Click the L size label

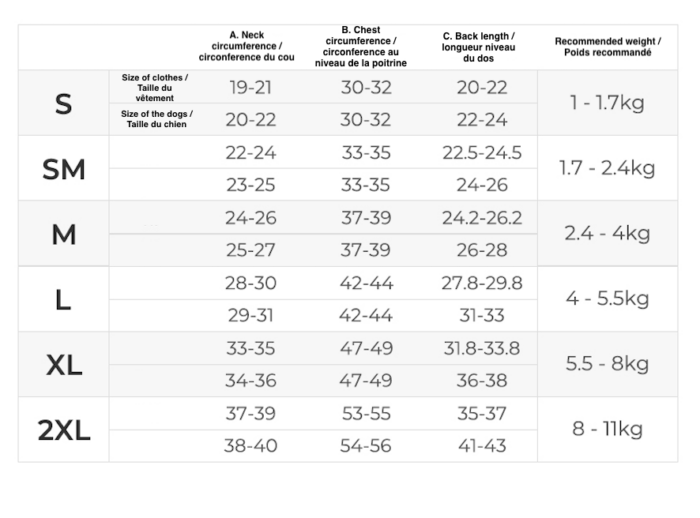[63, 300]
